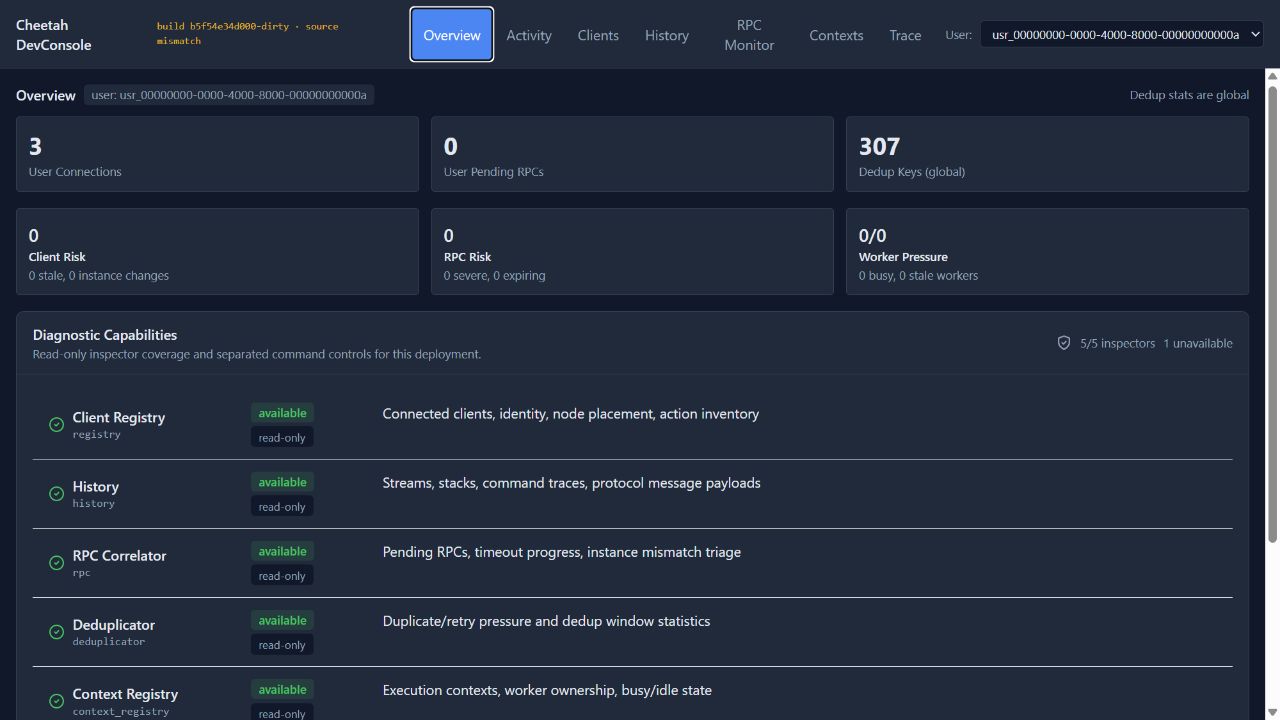
Task: Click the available badge for Deduplicator
Action: pyautogui.click(x=282, y=620)
